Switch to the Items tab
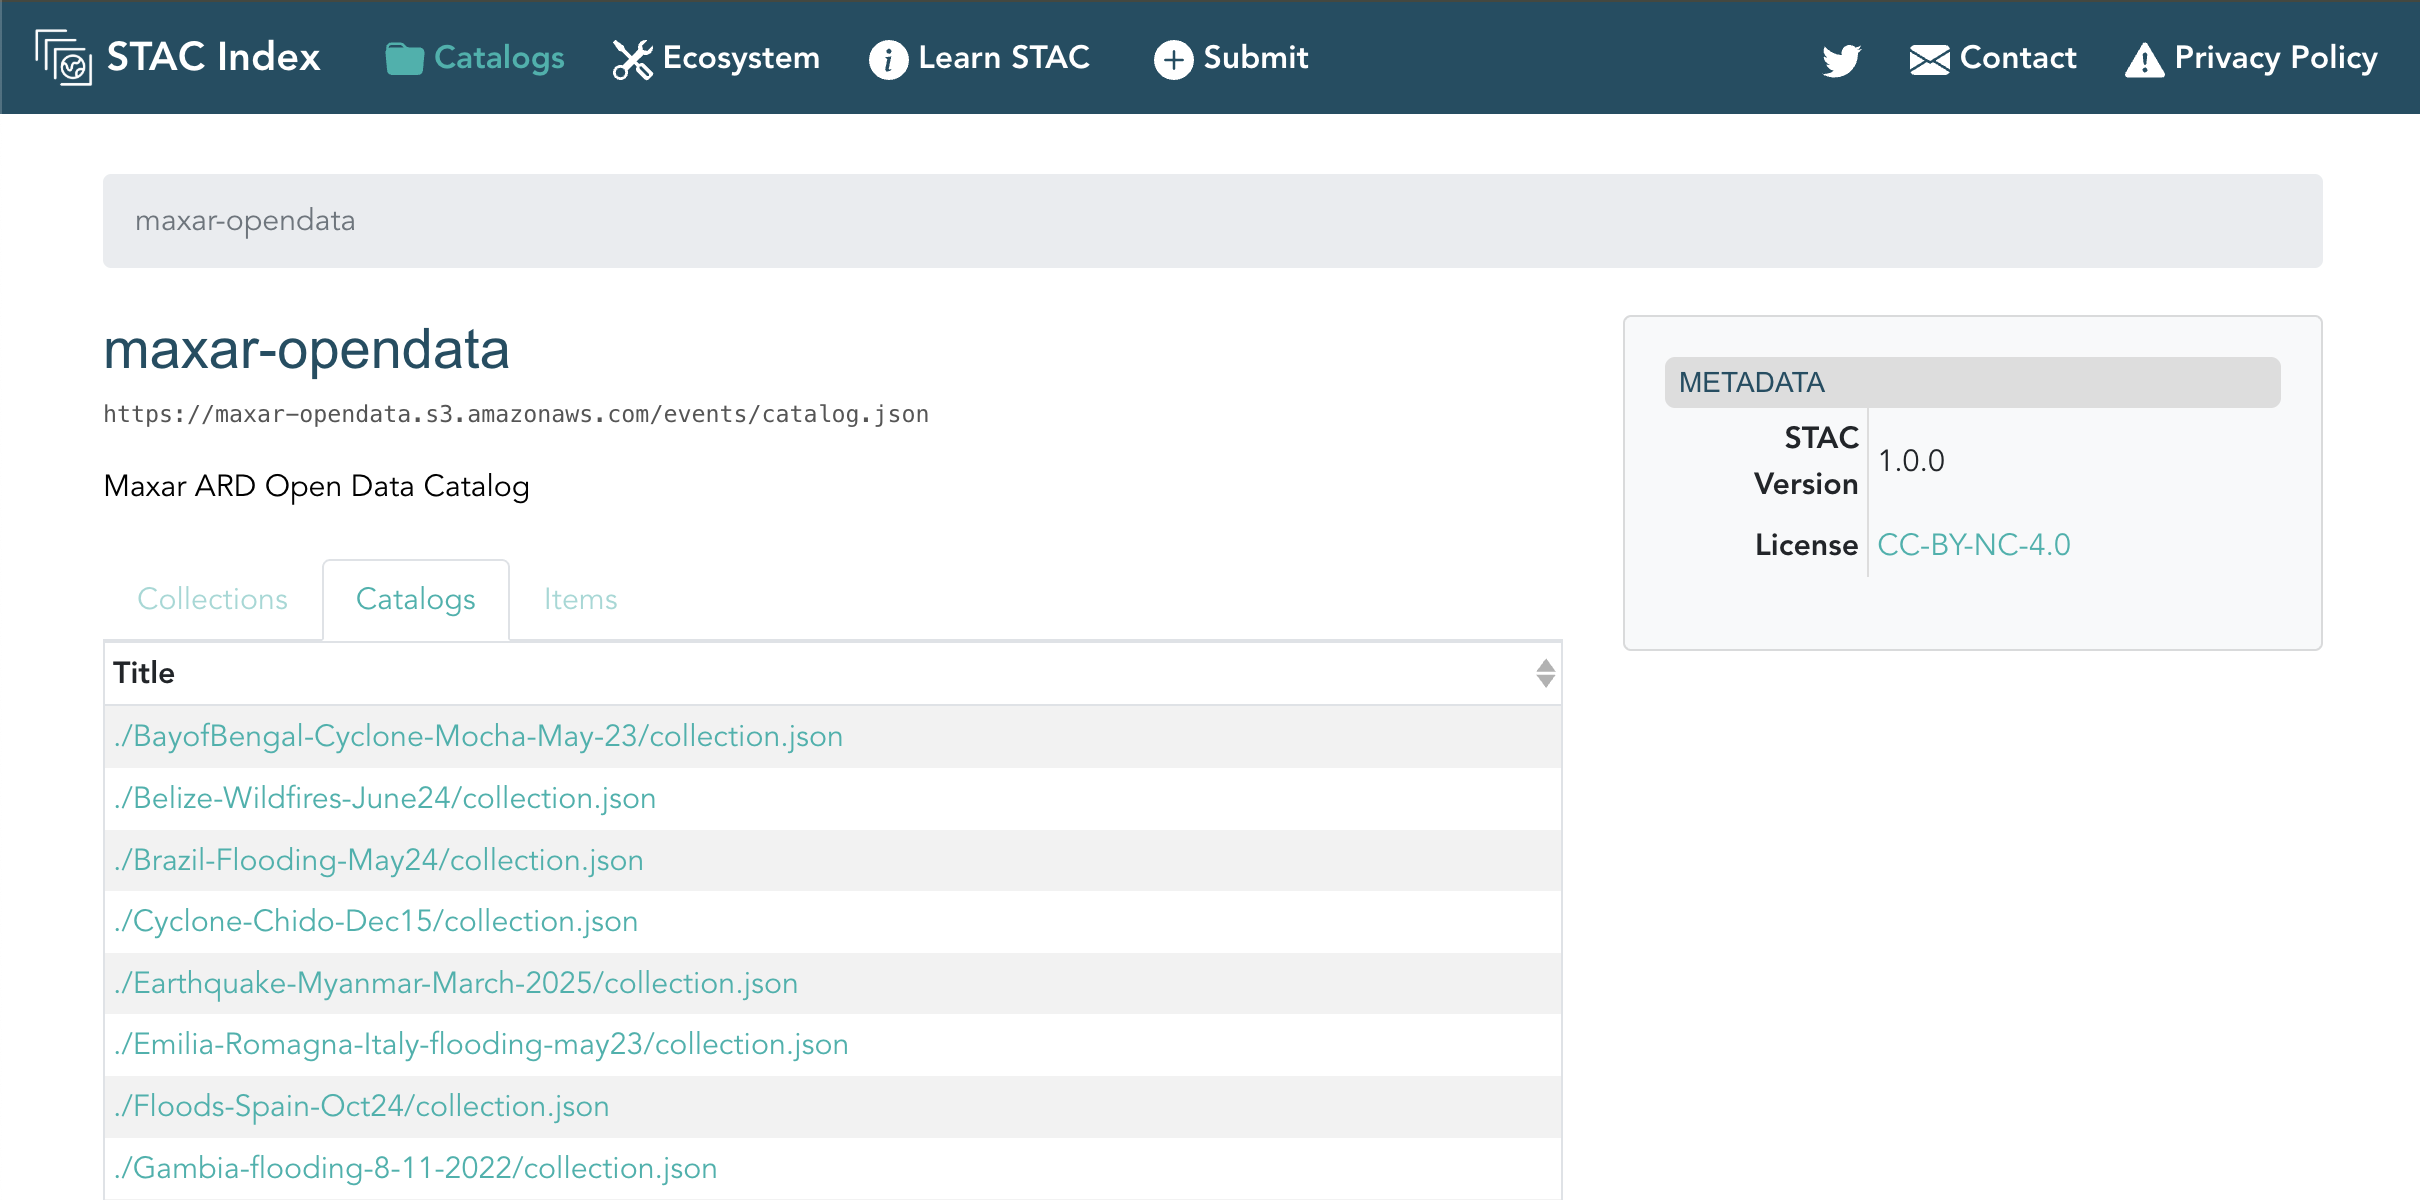2420x1200 pixels. coord(580,599)
